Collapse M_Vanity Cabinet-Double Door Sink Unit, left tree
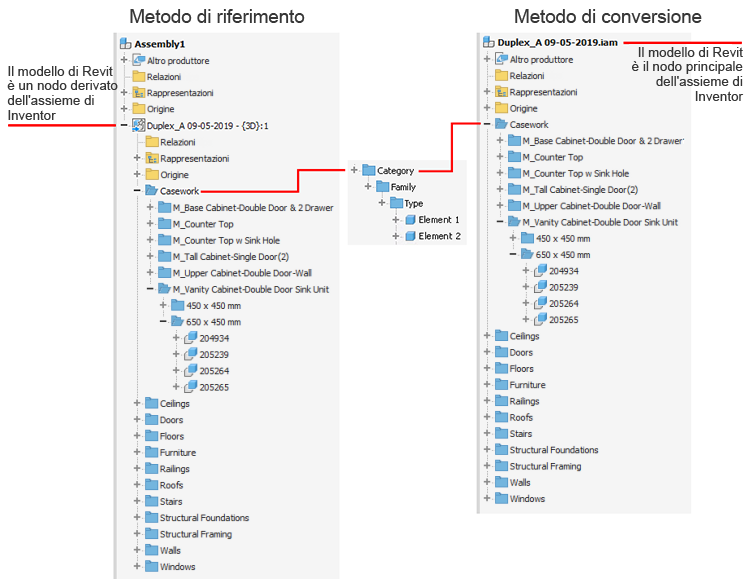The width and height of the screenshot is (750, 579). [150, 289]
